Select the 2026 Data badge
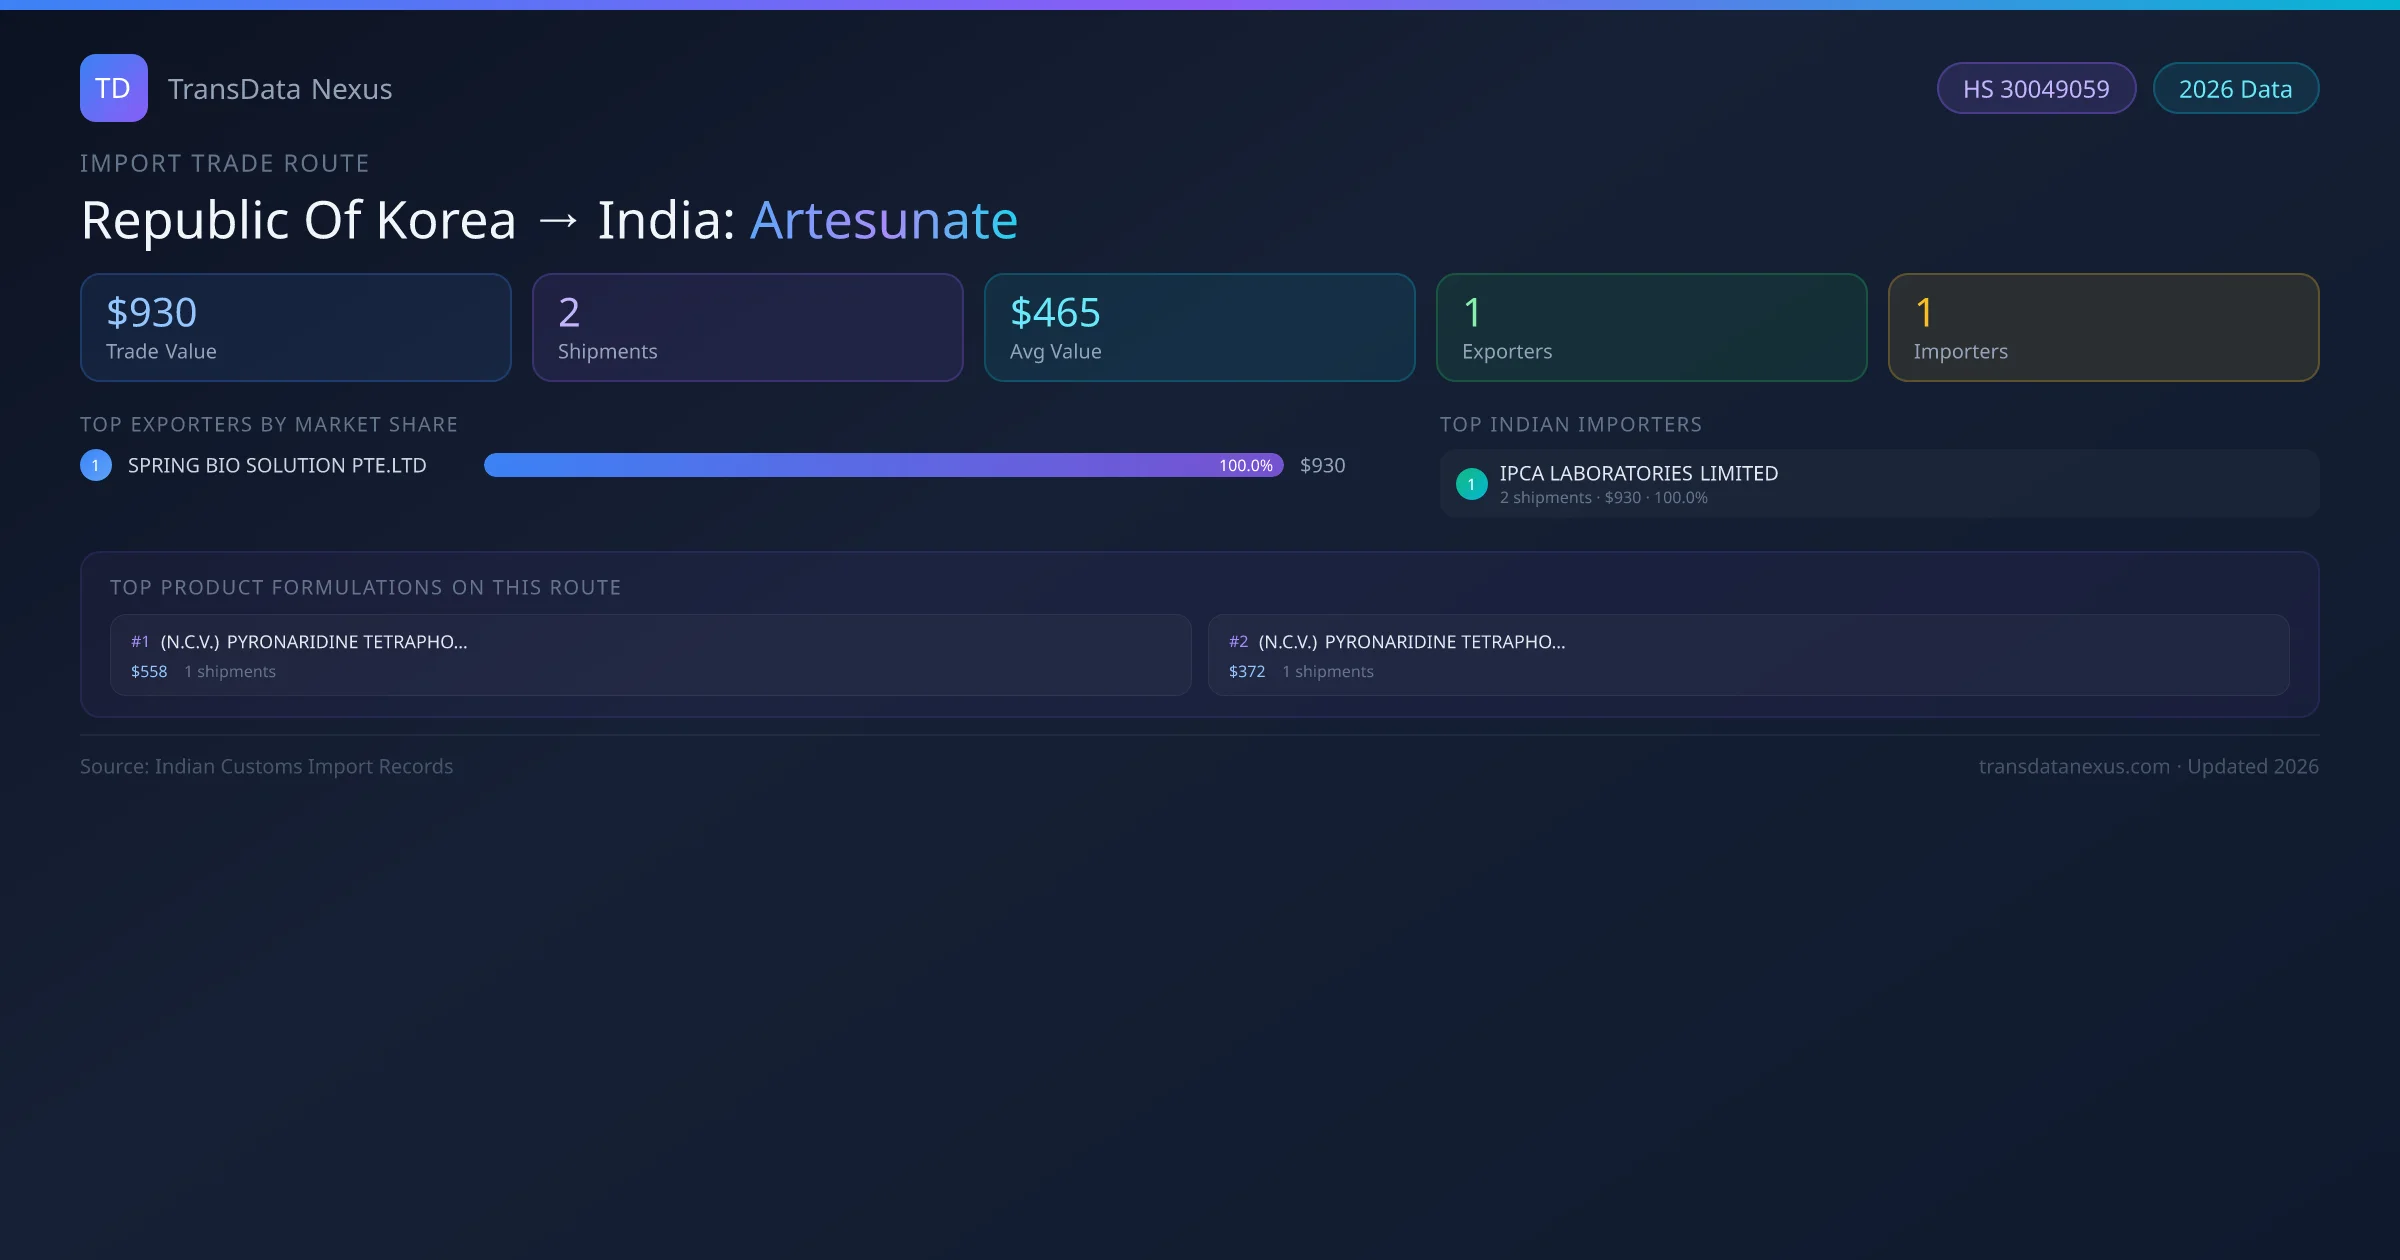The image size is (2400, 1260). point(2235,88)
